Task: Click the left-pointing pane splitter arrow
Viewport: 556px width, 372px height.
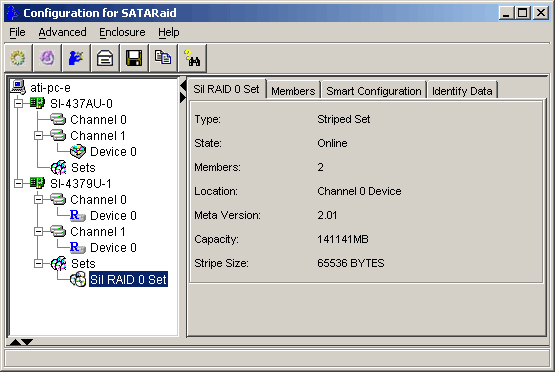Action: pos(183,85)
